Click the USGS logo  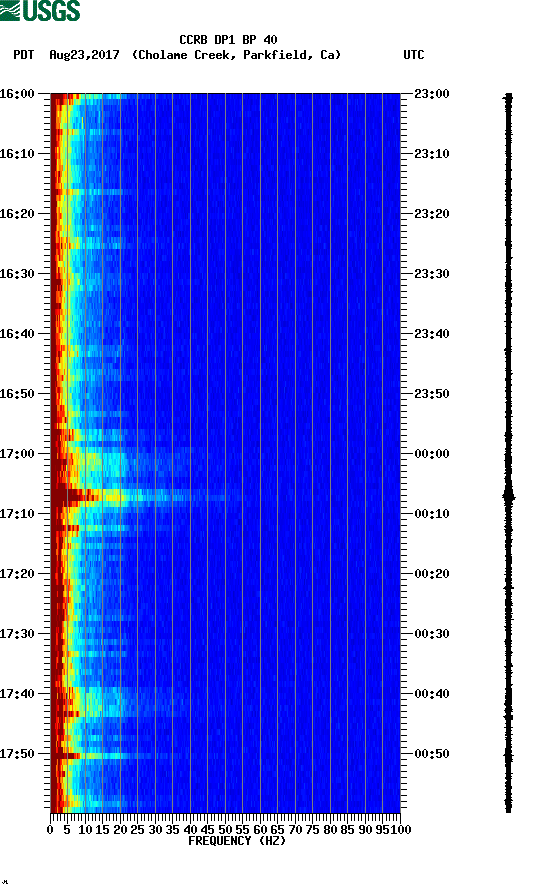pyautogui.click(x=40, y=10)
